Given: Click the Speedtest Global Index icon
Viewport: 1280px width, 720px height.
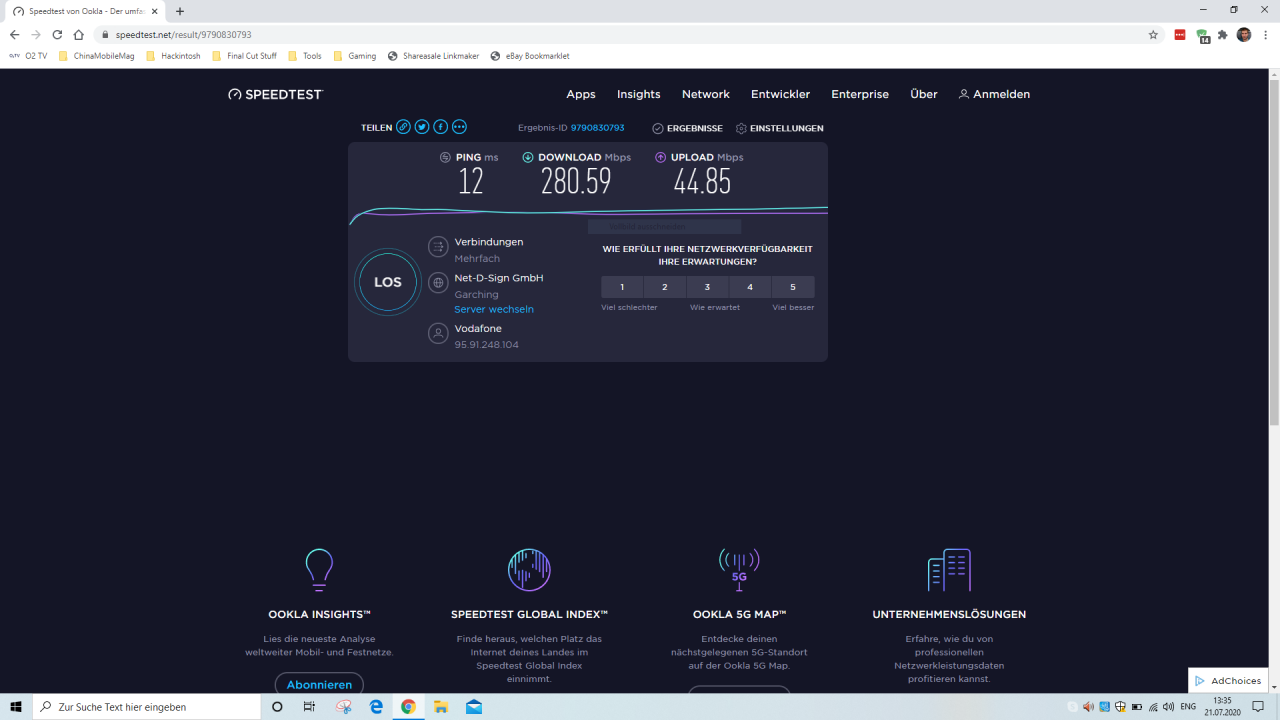Looking at the screenshot, I should (x=529, y=570).
